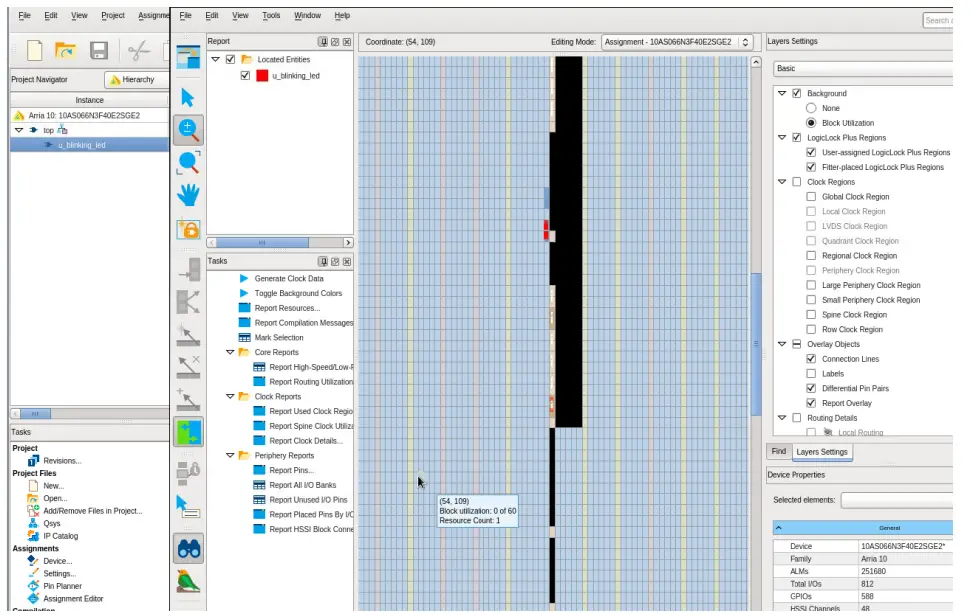
Task: Click the Qsys icon in Project Files
Action: click(33, 523)
